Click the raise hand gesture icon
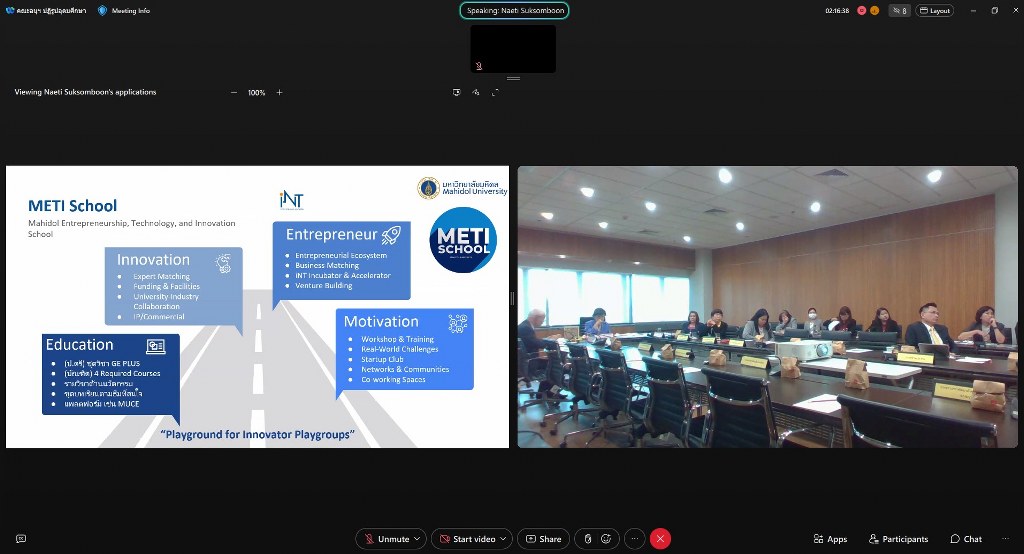 point(587,539)
